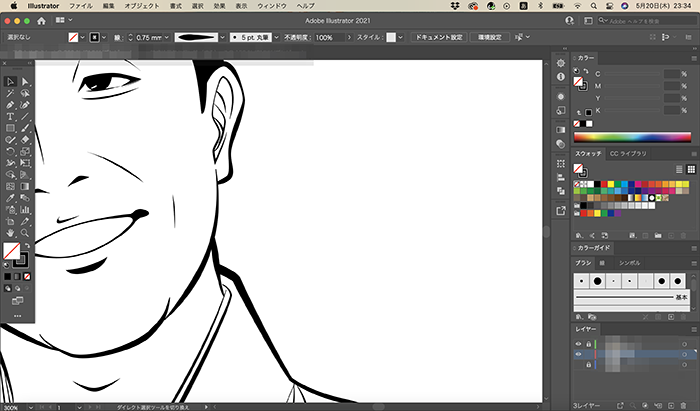Open the ウィンドウ menu
The image size is (700, 411).
pyautogui.click(x=272, y=6)
